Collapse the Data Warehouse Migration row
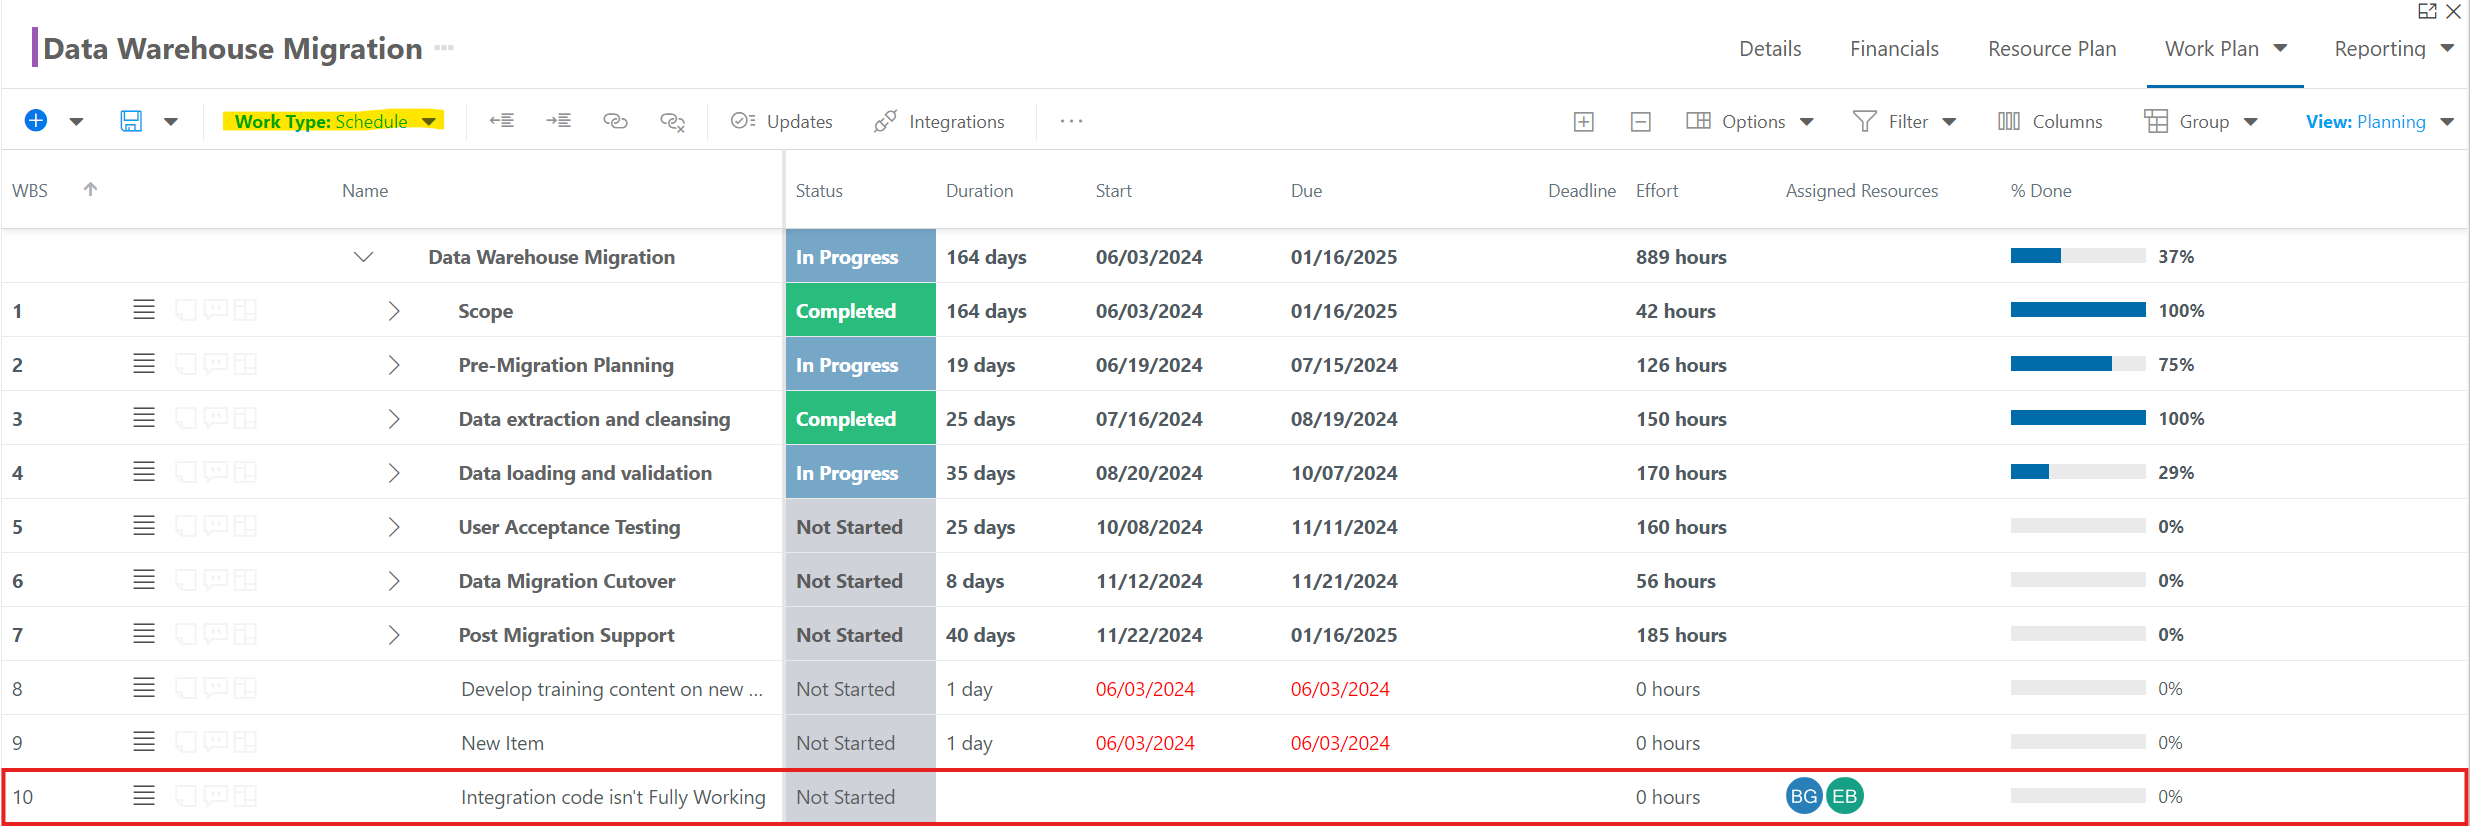 click(364, 257)
